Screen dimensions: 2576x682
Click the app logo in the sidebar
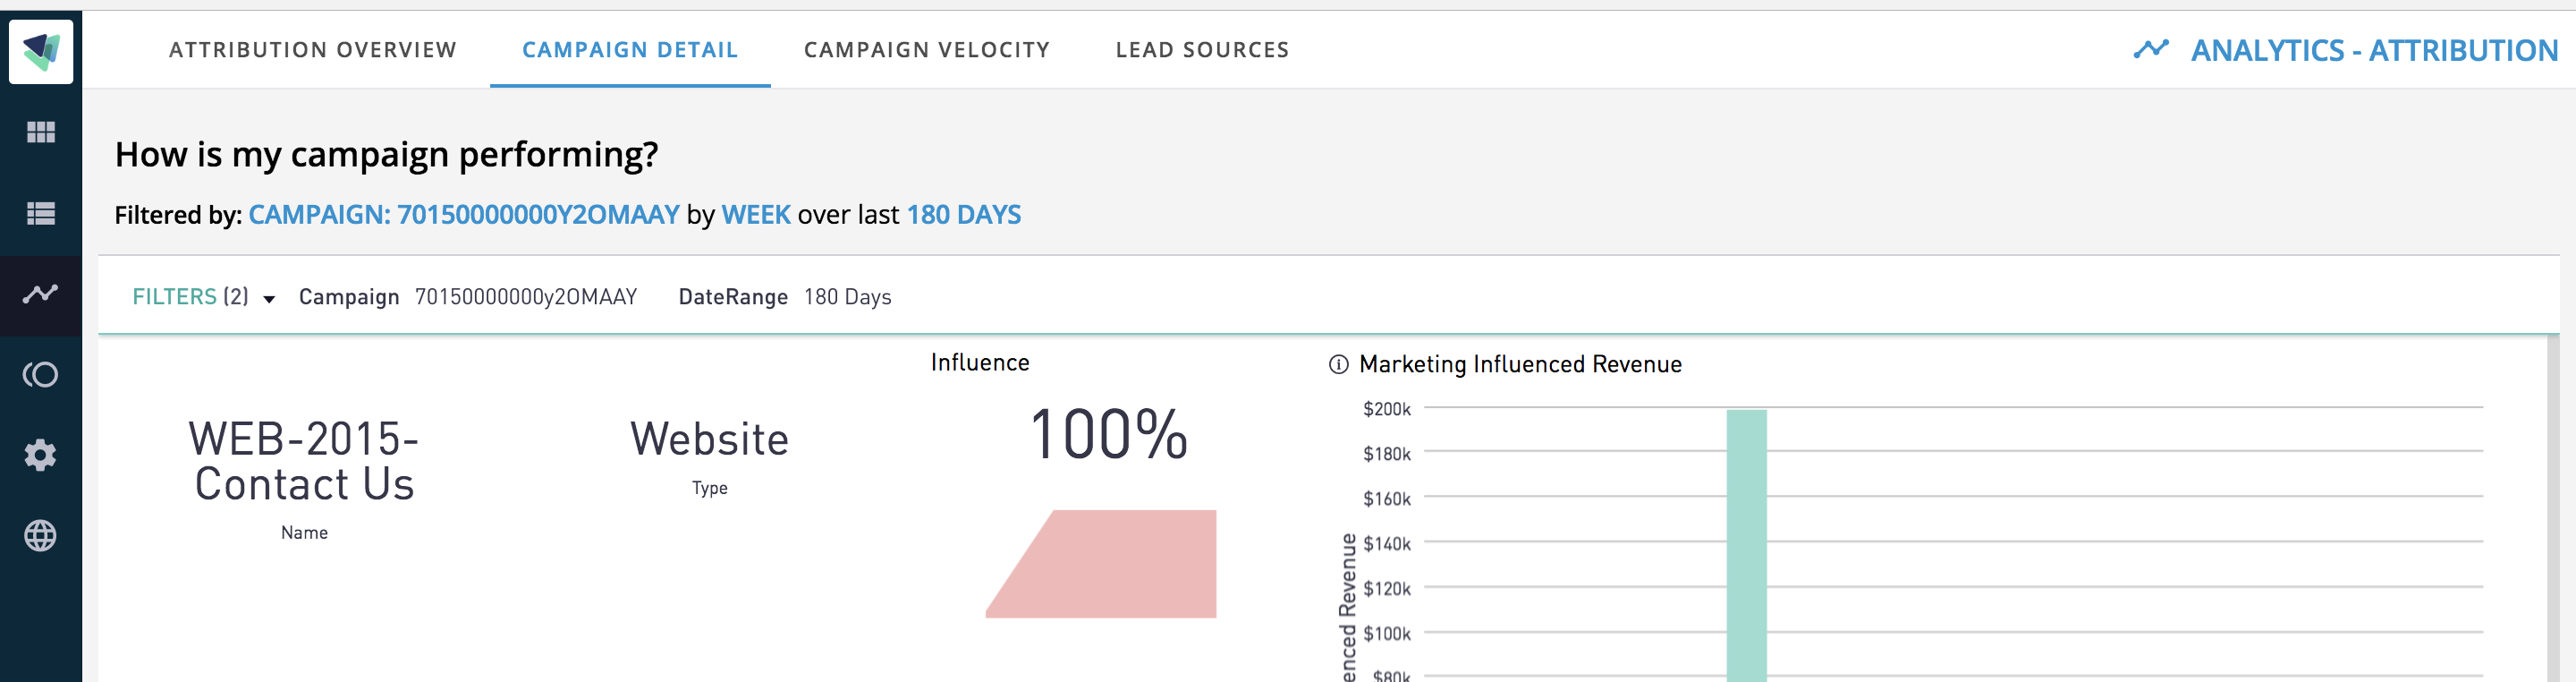click(x=41, y=50)
